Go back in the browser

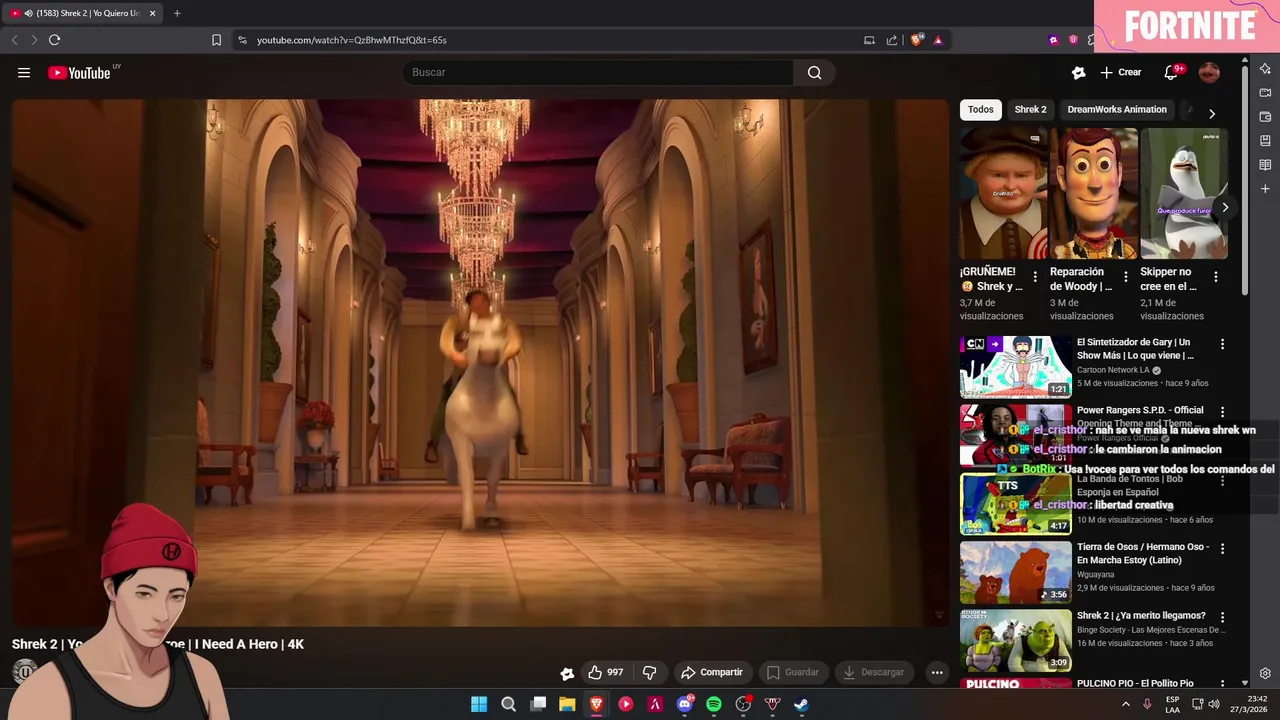click(x=14, y=40)
